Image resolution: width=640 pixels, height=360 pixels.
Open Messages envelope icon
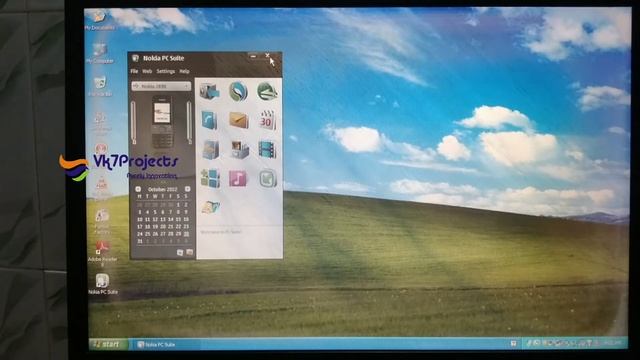(x=238, y=120)
